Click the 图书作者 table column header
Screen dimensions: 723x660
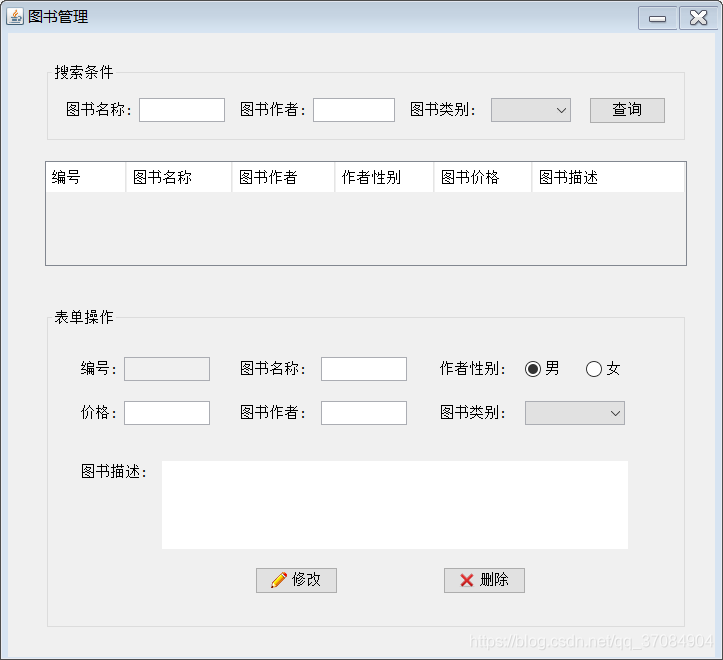coord(283,177)
